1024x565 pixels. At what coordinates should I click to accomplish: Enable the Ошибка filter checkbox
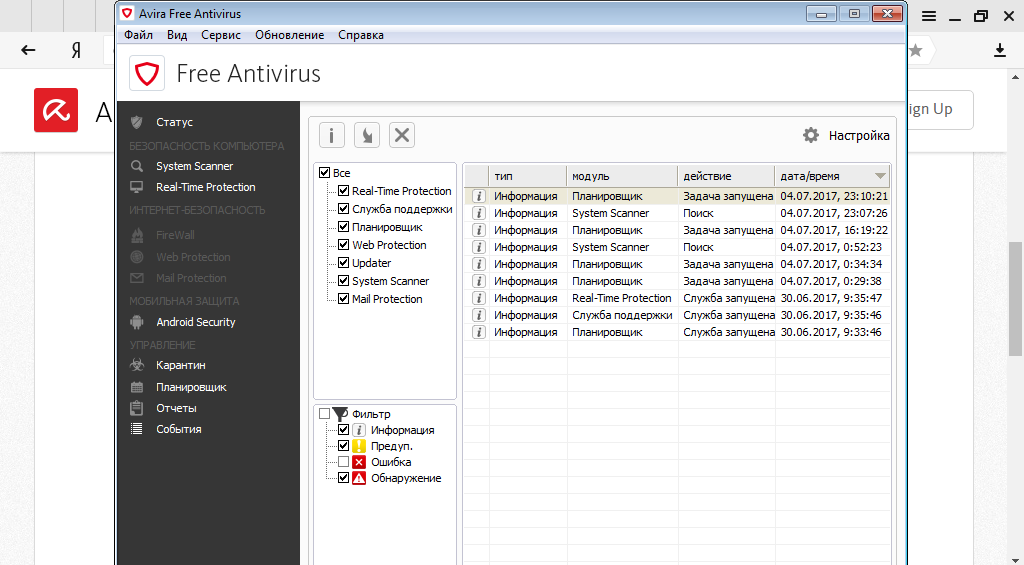click(344, 462)
